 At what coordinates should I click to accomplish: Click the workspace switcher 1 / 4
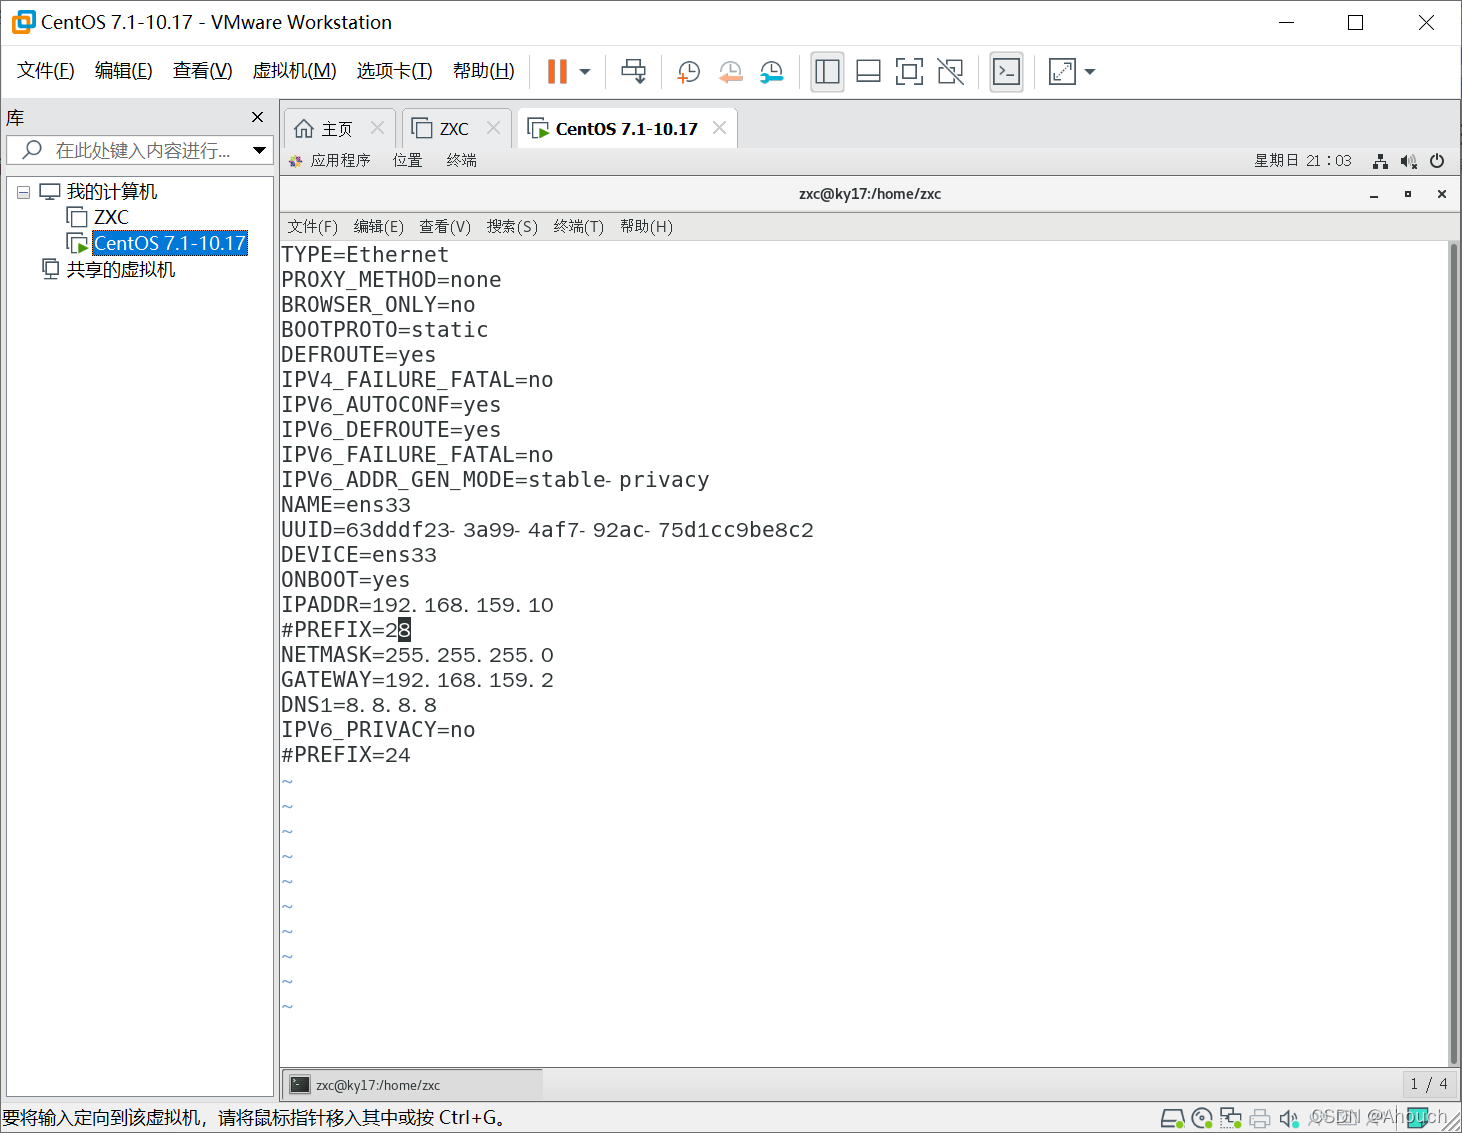click(x=1428, y=1084)
